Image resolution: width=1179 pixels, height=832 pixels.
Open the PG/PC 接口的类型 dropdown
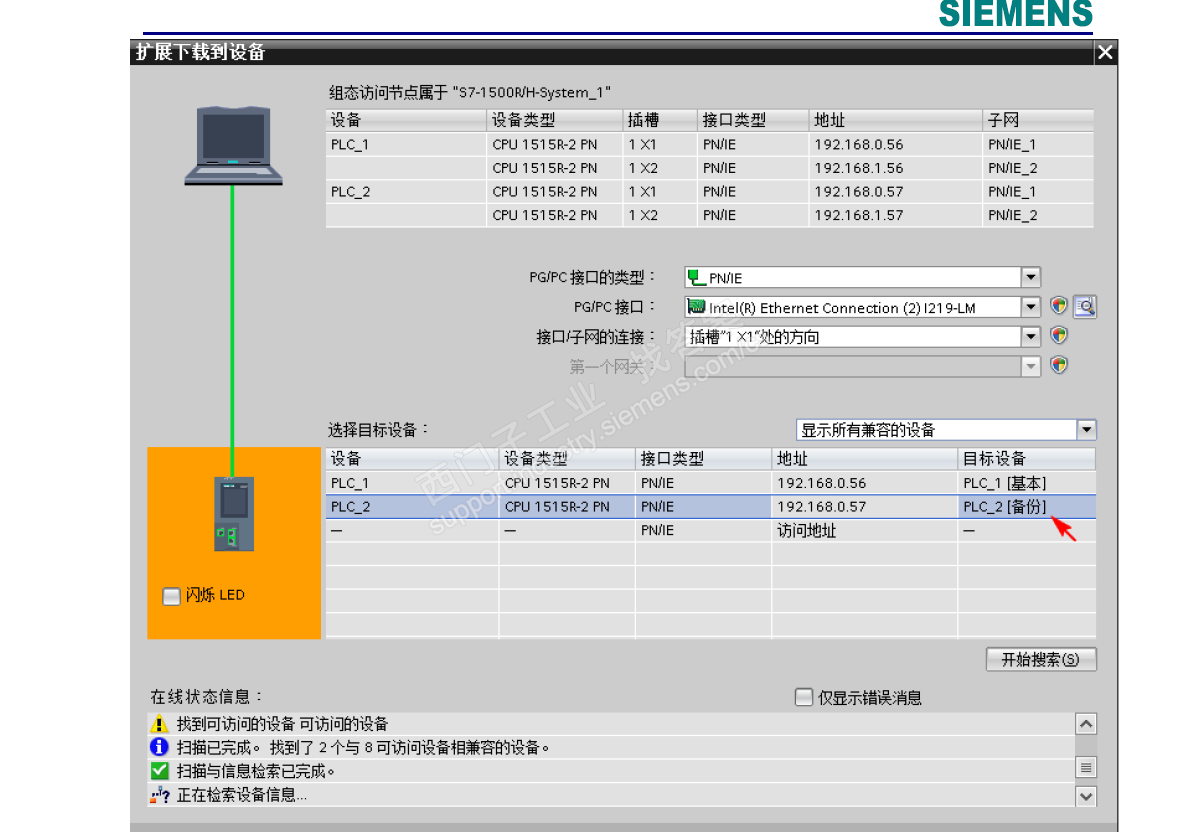(x=1030, y=277)
